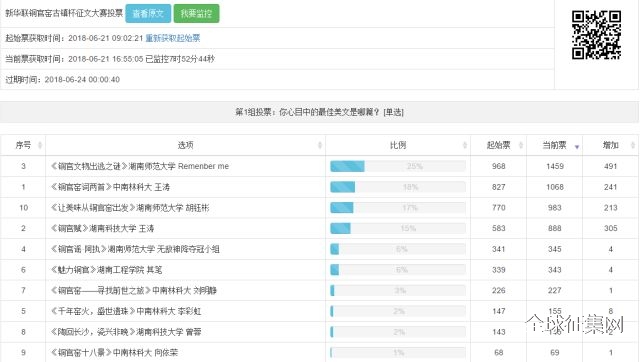This screenshot has height=362, width=640.
Task: Click the QR code image
Action: point(596,35)
